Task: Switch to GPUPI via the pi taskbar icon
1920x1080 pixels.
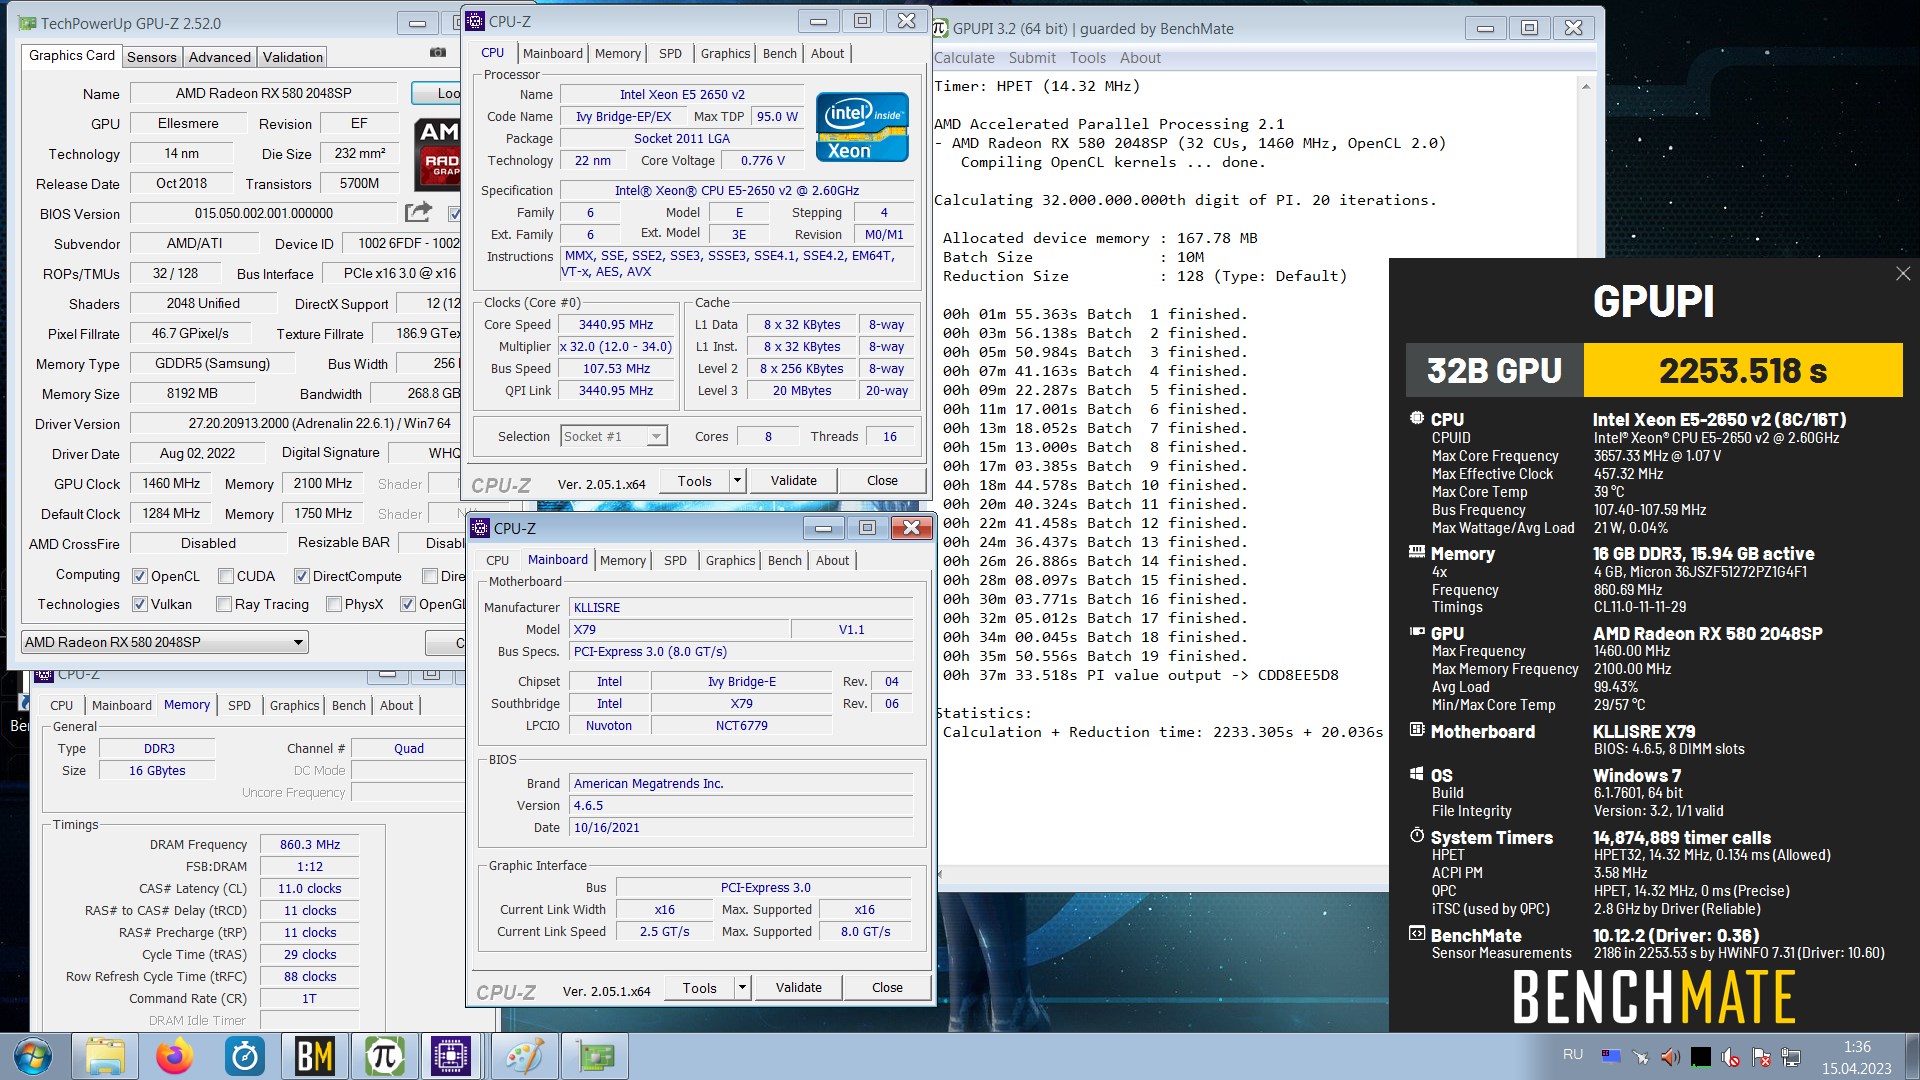Action: [384, 1057]
